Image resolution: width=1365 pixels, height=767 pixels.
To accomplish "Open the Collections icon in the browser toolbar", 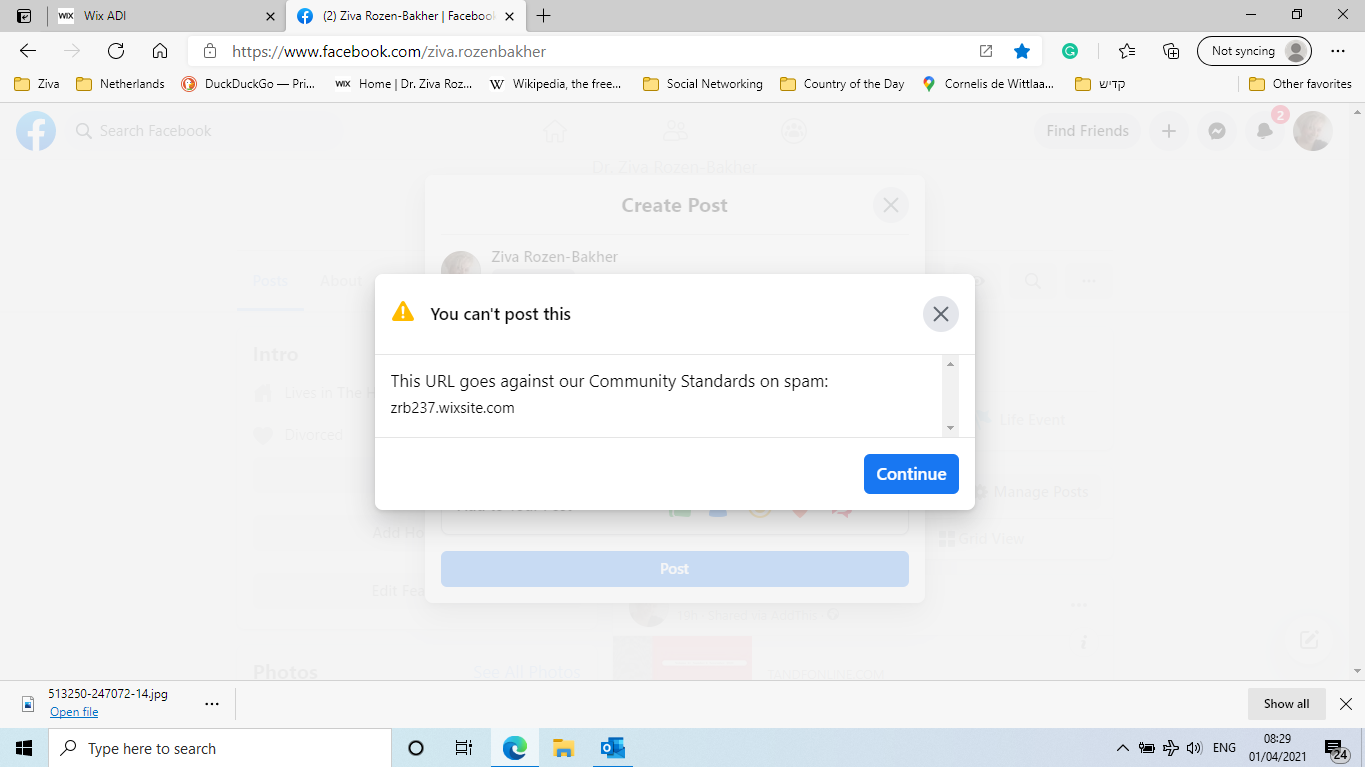I will point(1170,50).
